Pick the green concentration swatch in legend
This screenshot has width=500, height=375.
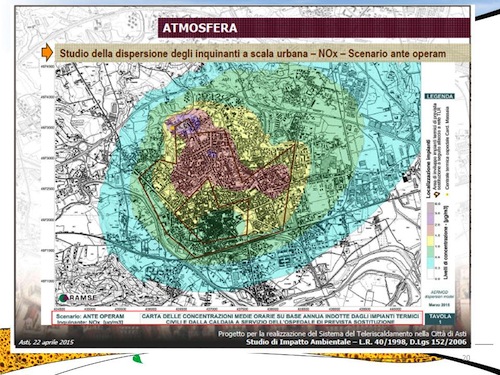point(430,252)
